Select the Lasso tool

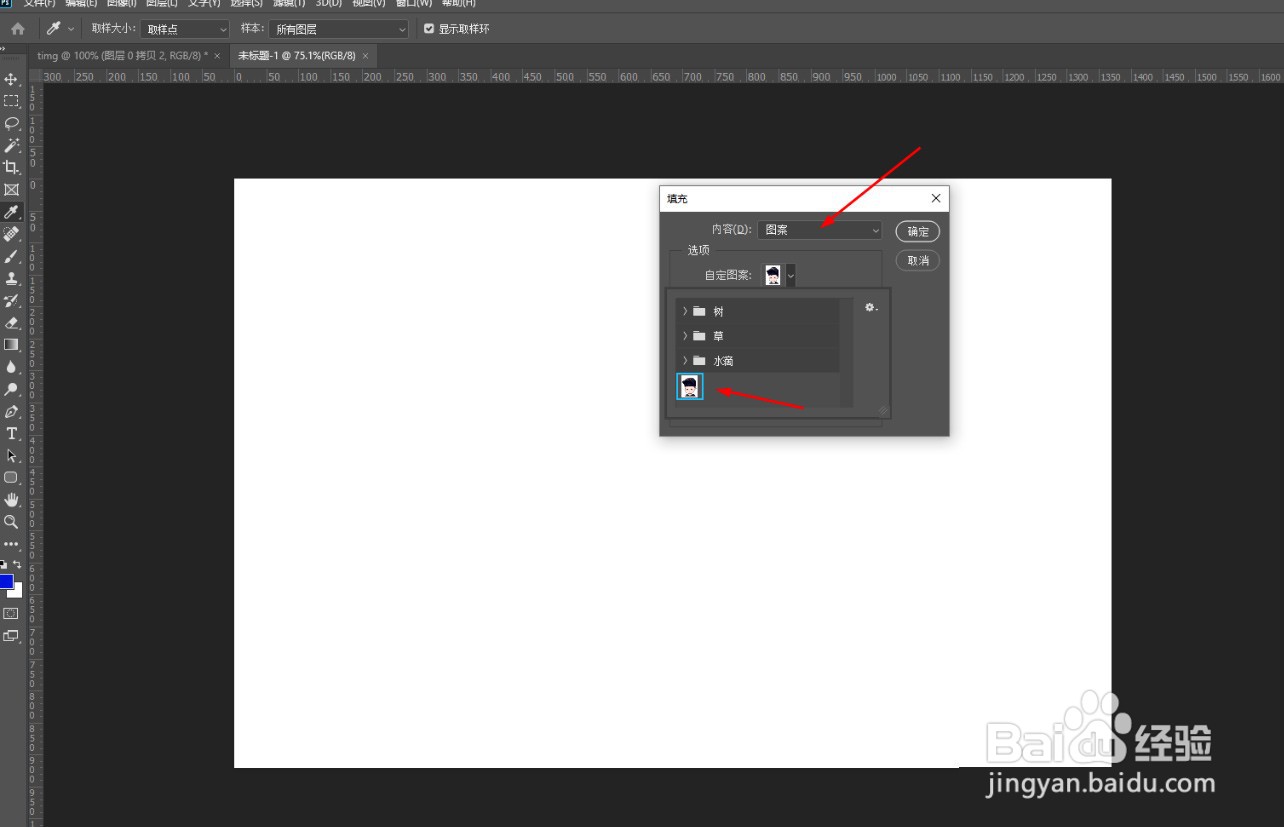tap(12, 123)
